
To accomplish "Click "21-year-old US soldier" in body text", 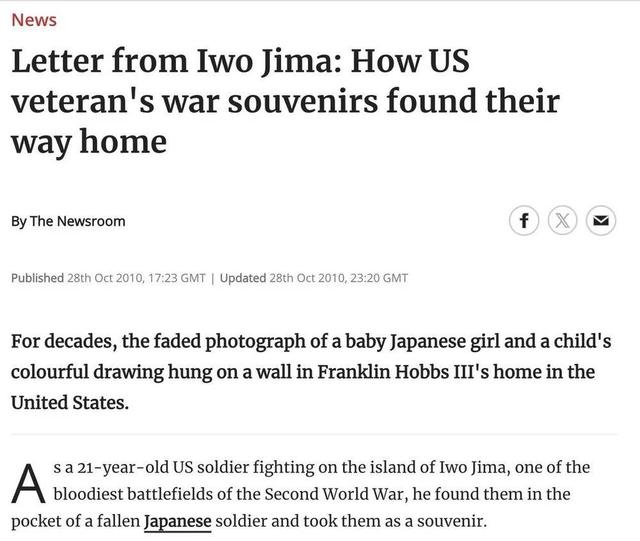I will coord(155,467).
